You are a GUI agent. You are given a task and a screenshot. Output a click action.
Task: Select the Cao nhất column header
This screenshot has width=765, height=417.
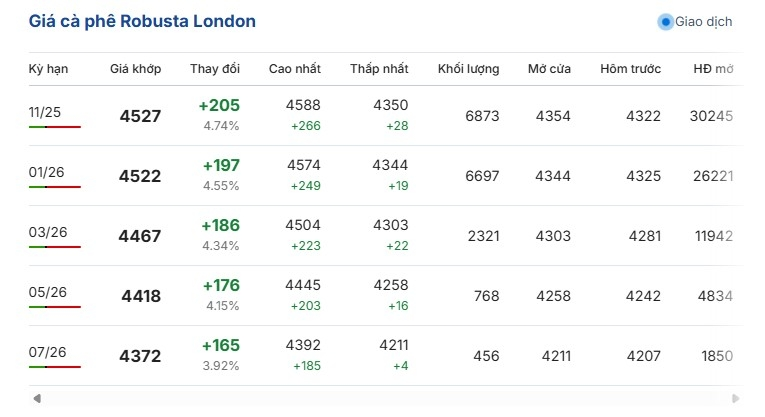click(295, 69)
